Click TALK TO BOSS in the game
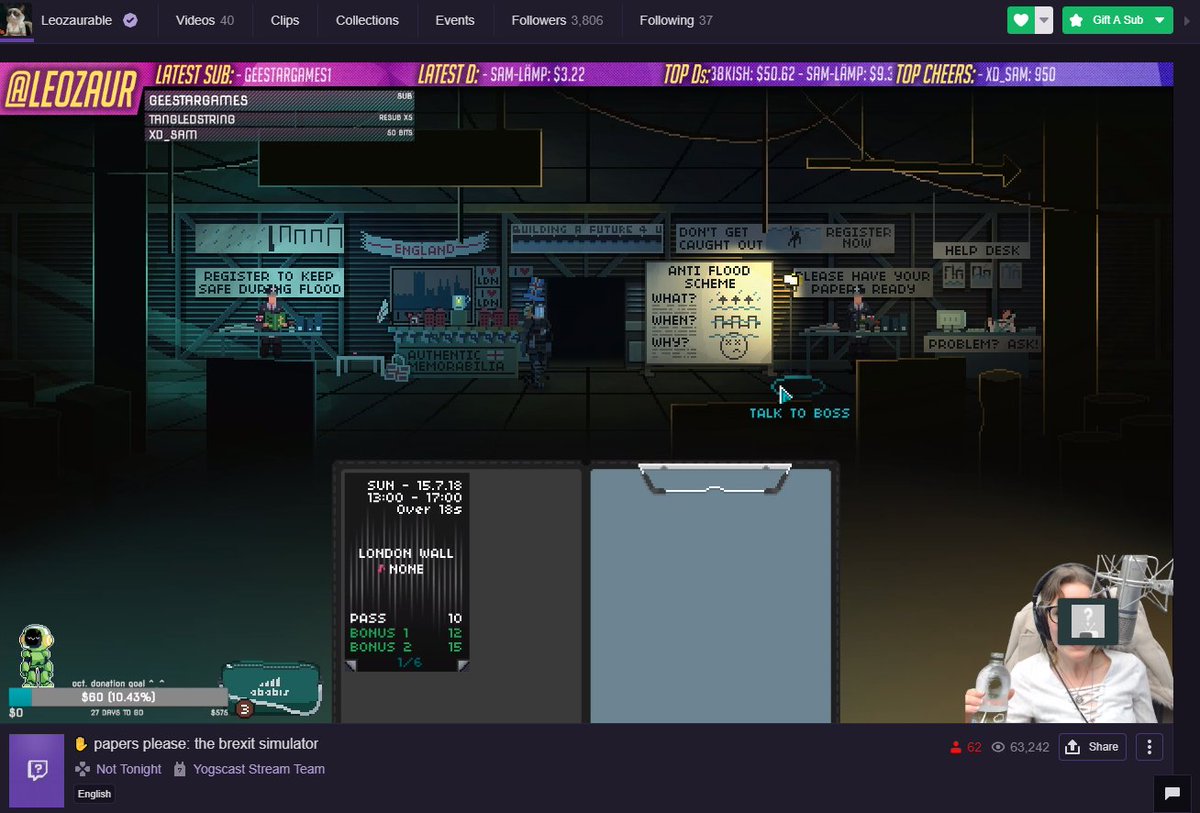Screen dimensions: 1200x813 [x=799, y=413]
